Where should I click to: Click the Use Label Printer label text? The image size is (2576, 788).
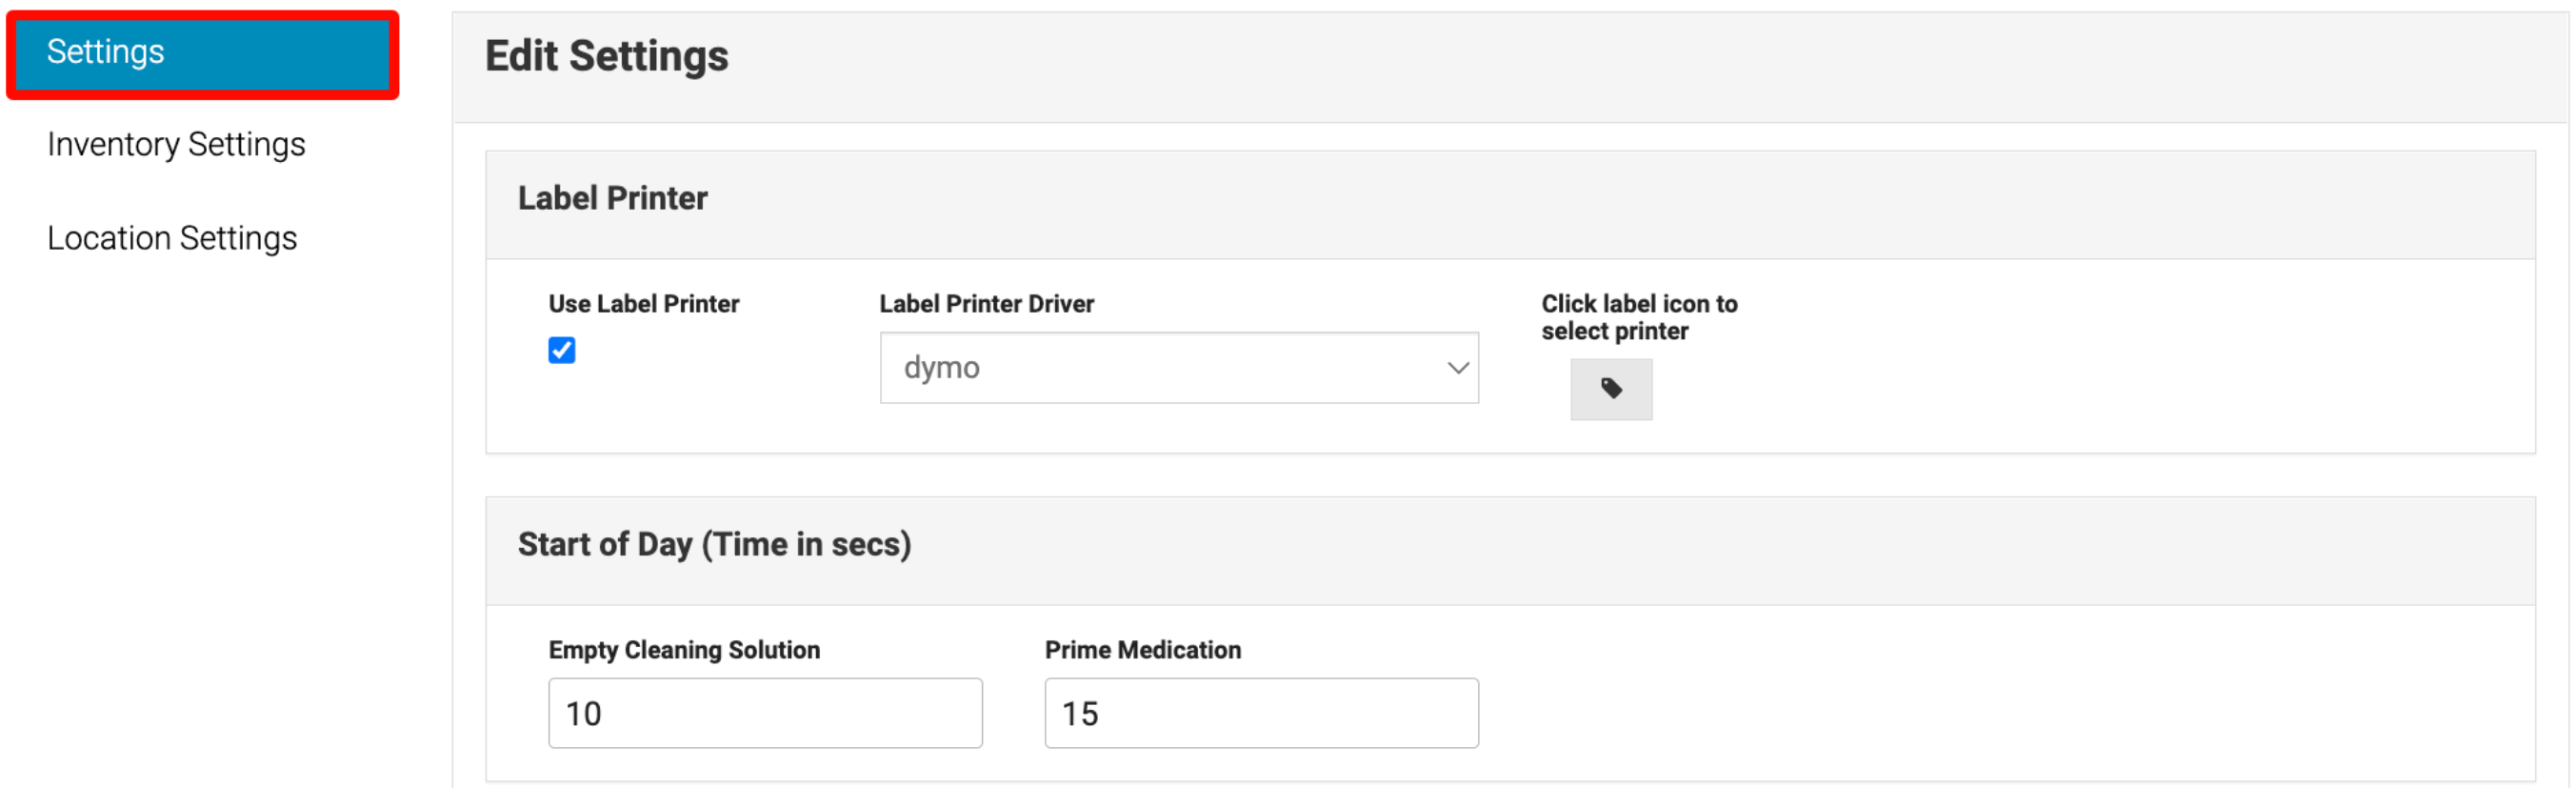(x=643, y=304)
